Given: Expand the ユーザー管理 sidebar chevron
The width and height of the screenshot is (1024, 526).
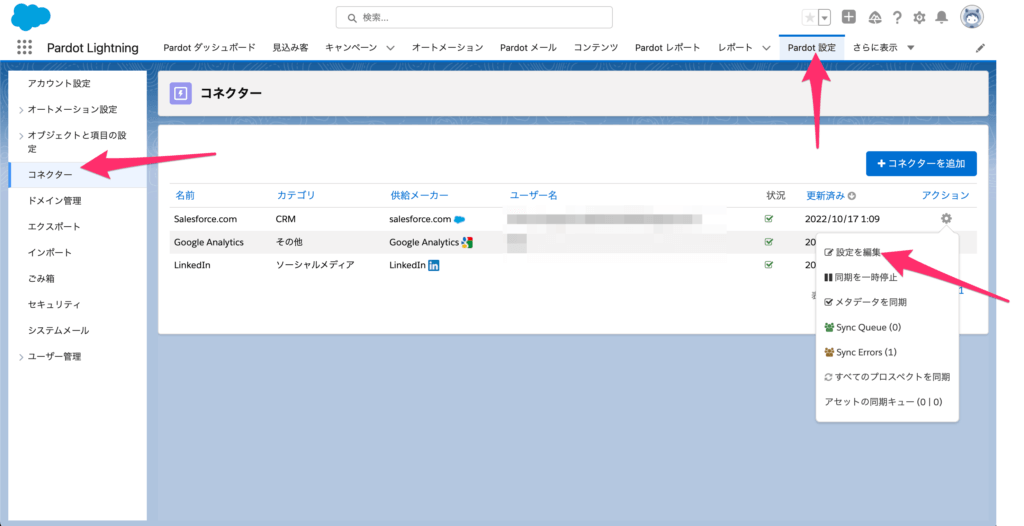Looking at the screenshot, I should [21, 357].
